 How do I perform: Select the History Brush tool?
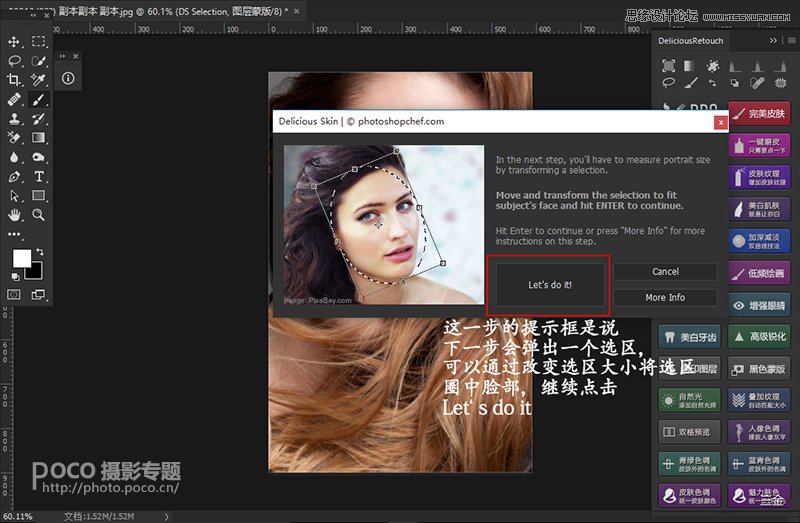[x=38, y=118]
